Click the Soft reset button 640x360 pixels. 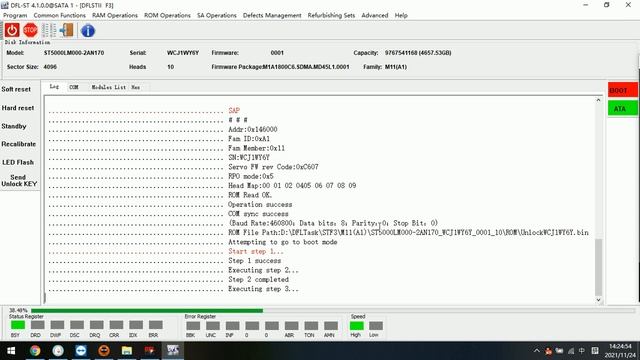pos(16,89)
